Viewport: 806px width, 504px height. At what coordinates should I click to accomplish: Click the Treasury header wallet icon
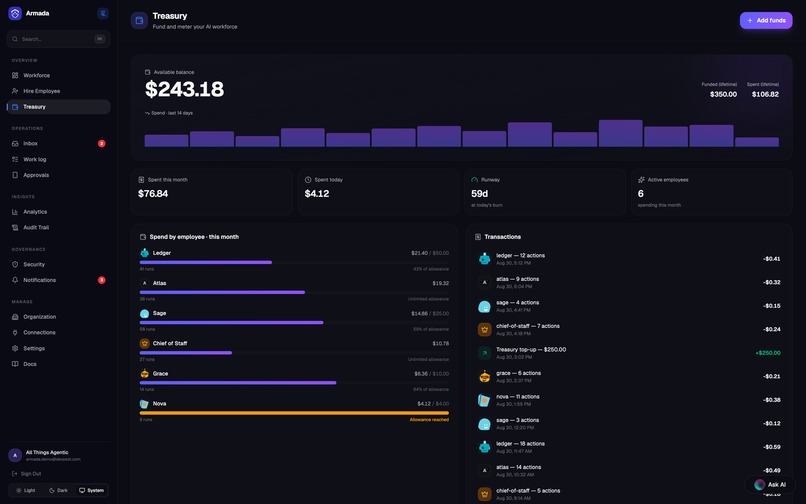139,21
